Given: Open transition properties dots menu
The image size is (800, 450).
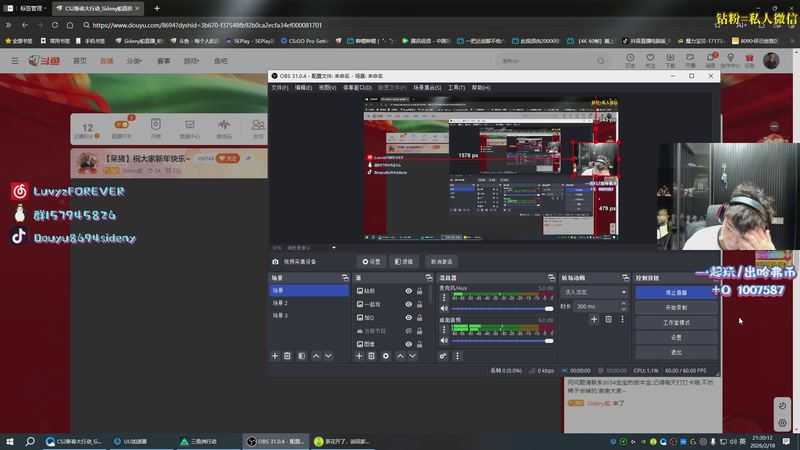Looking at the screenshot, I should (622, 319).
